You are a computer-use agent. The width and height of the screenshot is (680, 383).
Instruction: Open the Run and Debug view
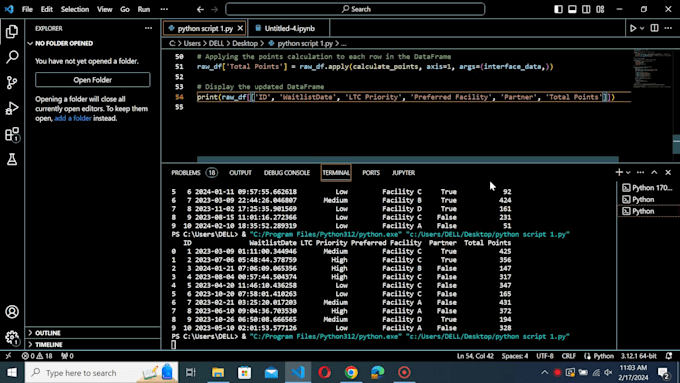[12, 108]
